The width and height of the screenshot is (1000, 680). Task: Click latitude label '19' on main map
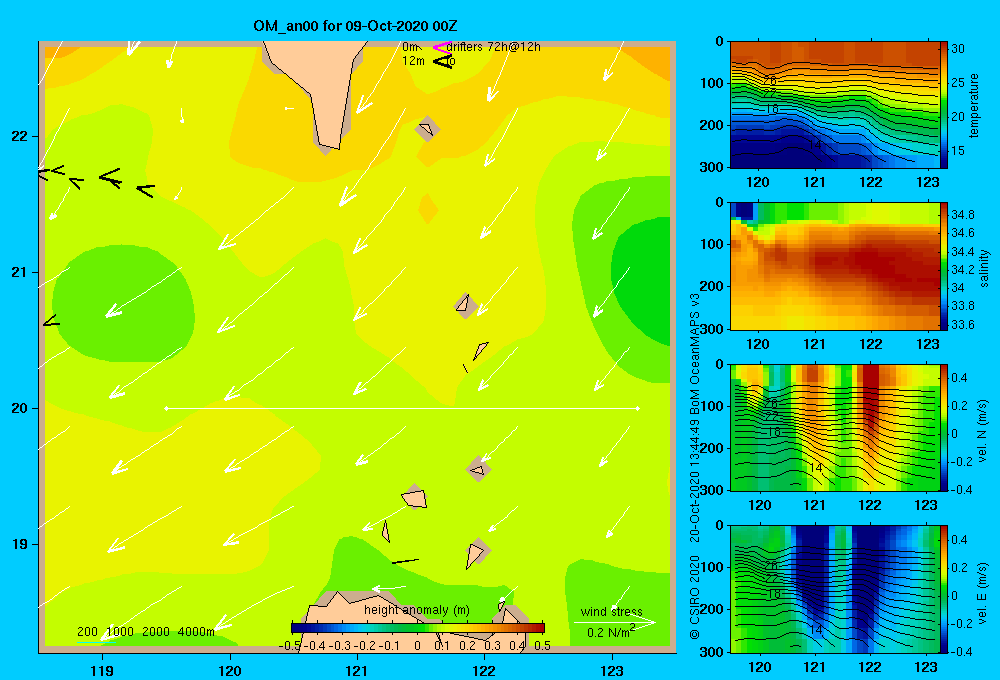coord(20,544)
